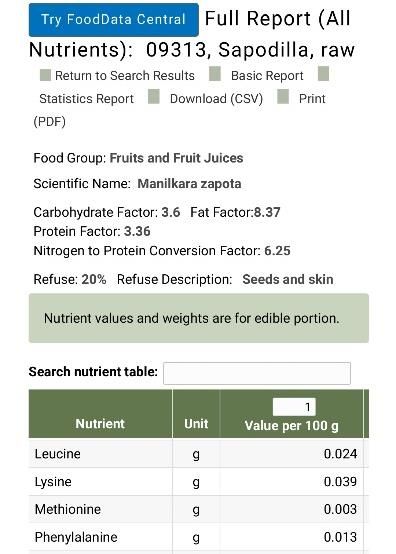Select the Methionine table row

pyautogui.click(x=199, y=509)
